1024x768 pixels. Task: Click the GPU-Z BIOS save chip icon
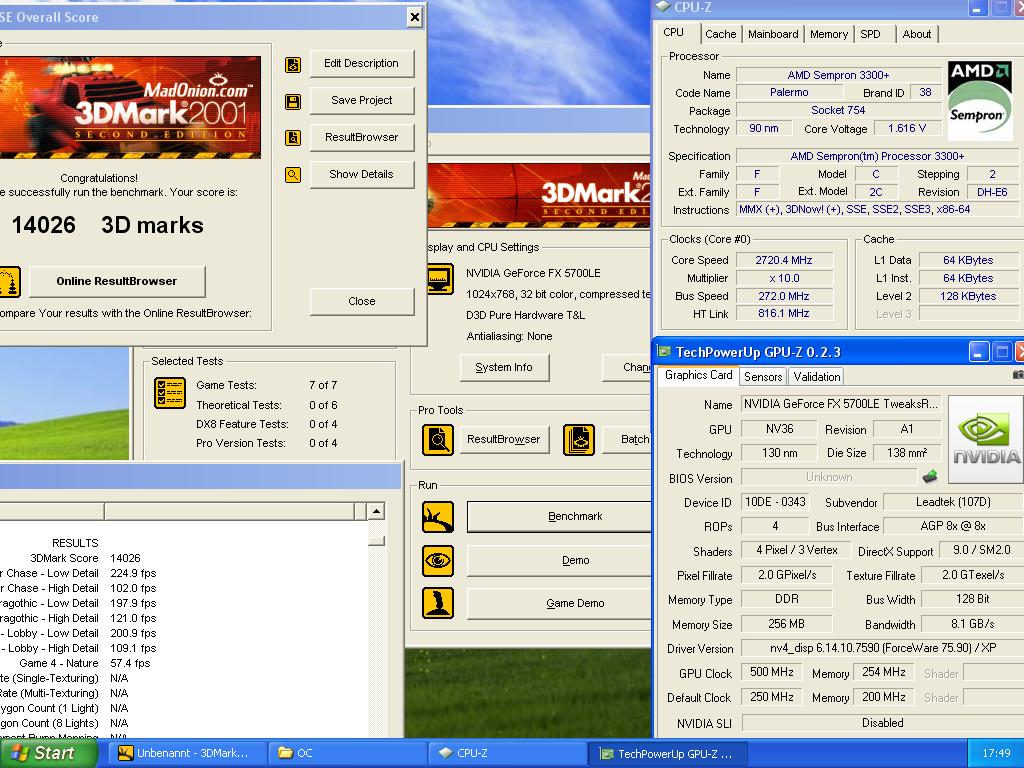tap(930, 477)
